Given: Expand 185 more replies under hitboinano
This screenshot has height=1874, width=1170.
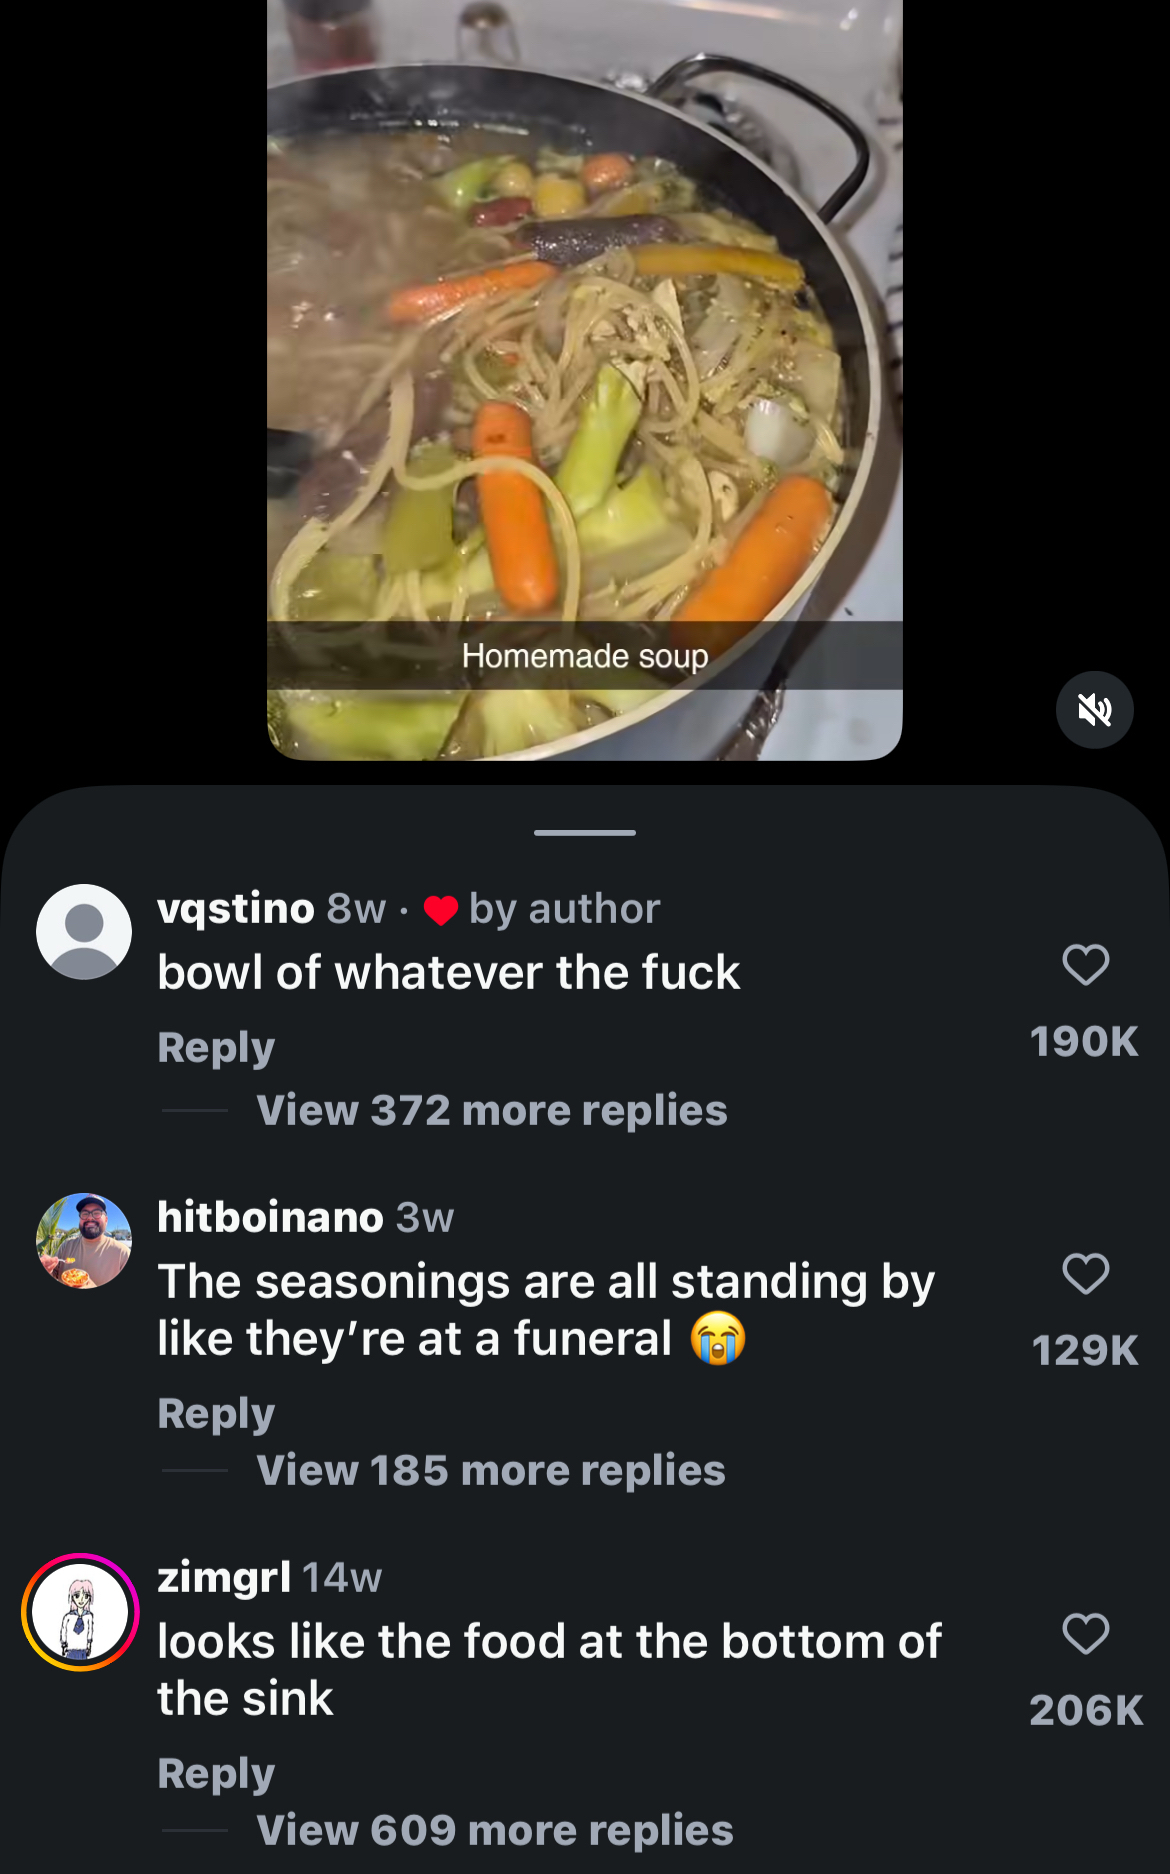Looking at the screenshot, I should tap(490, 1470).
